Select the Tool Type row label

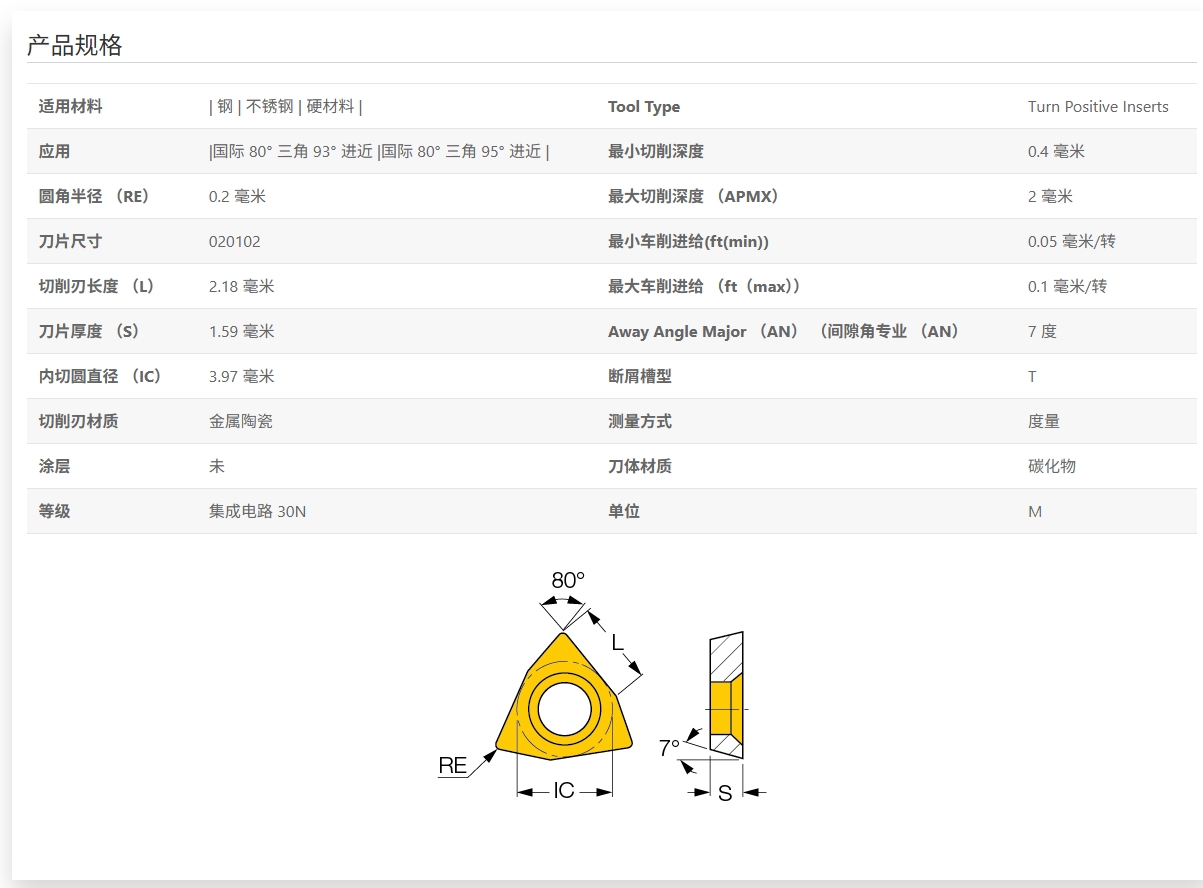coord(643,107)
